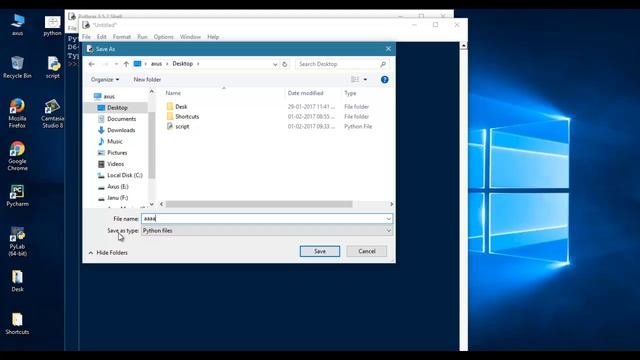640x360 pixels.
Task: Select the Anus (E:) drive in navigation pane
Action: point(113,187)
